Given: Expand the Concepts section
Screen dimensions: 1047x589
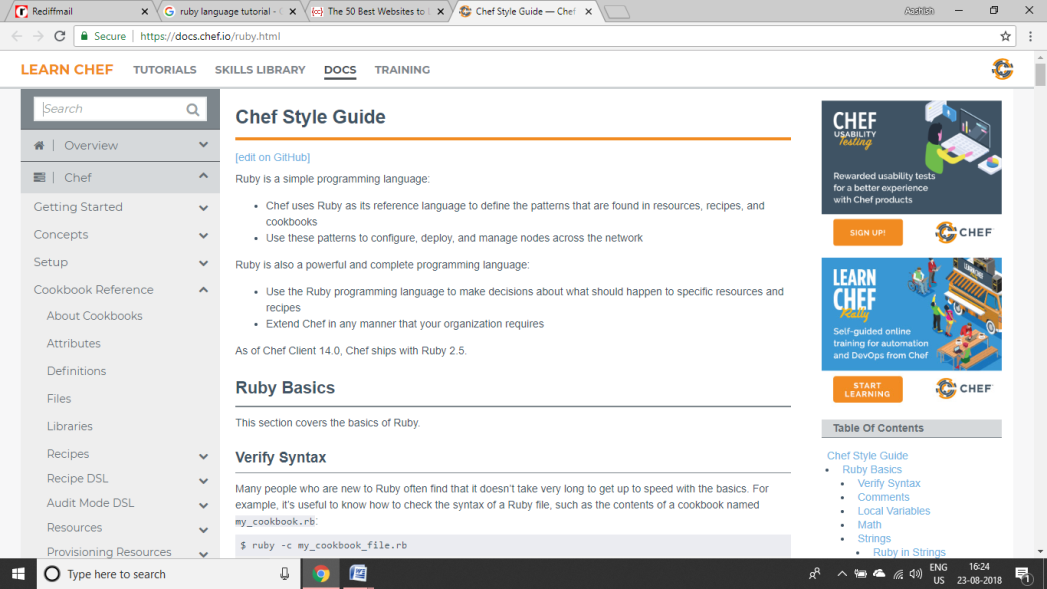Looking at the screenshot, I should click(x=203, y=235).
